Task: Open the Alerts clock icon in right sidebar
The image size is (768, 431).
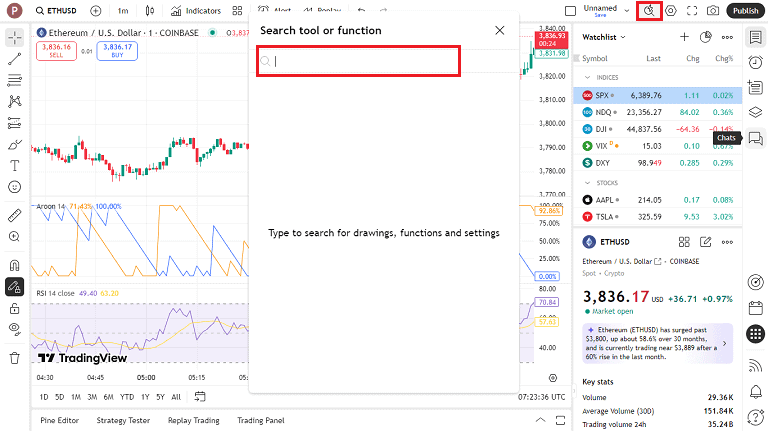Action: pos(755,62)
